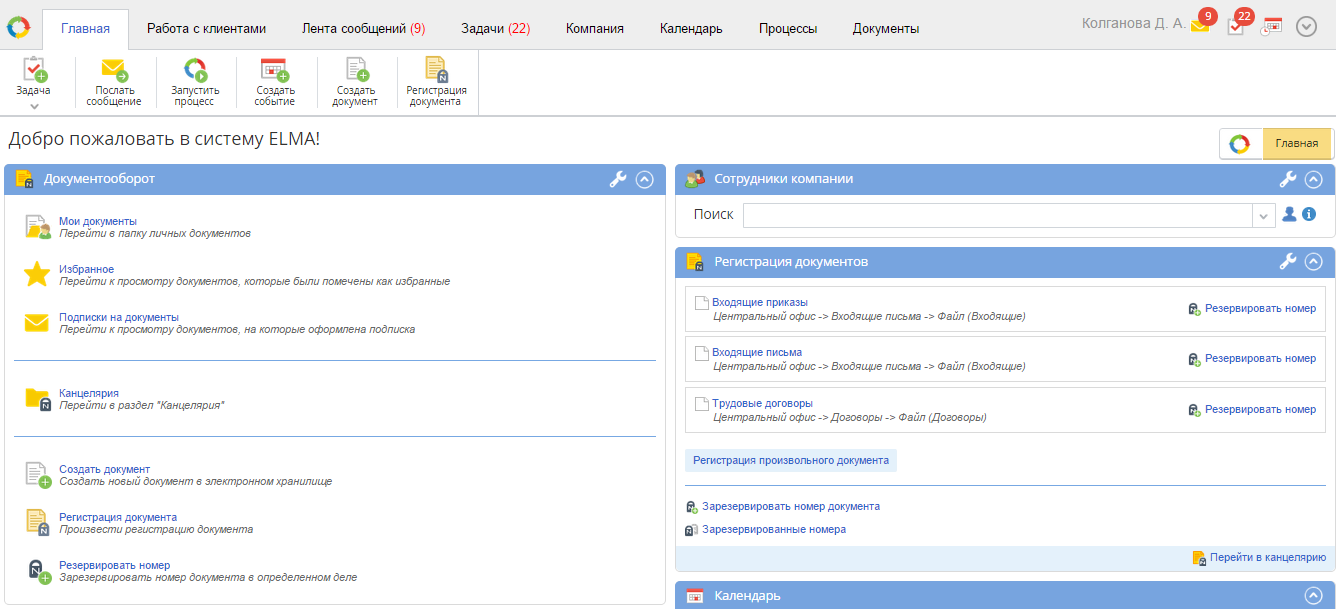The width and height of the screenshot is (1336, 609).
Task: Click the ELMA logo icon in top-left corner
Action: (x=18, y=27)
